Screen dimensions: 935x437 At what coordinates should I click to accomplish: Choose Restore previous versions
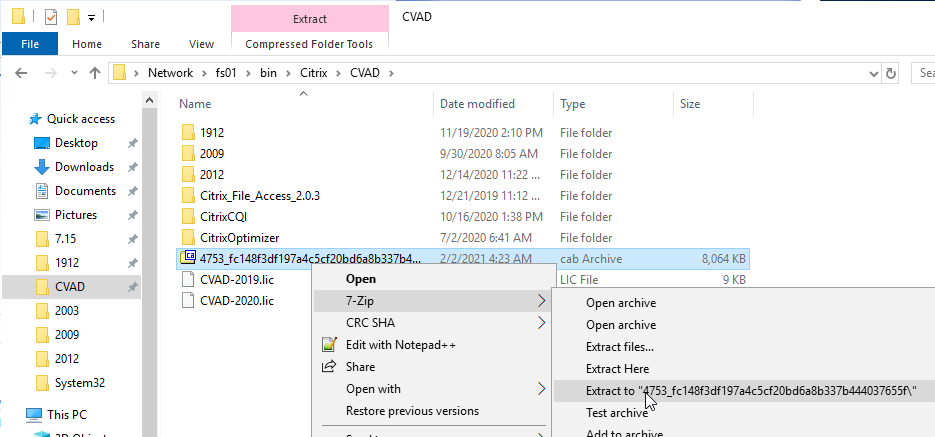tap(431, 411)
